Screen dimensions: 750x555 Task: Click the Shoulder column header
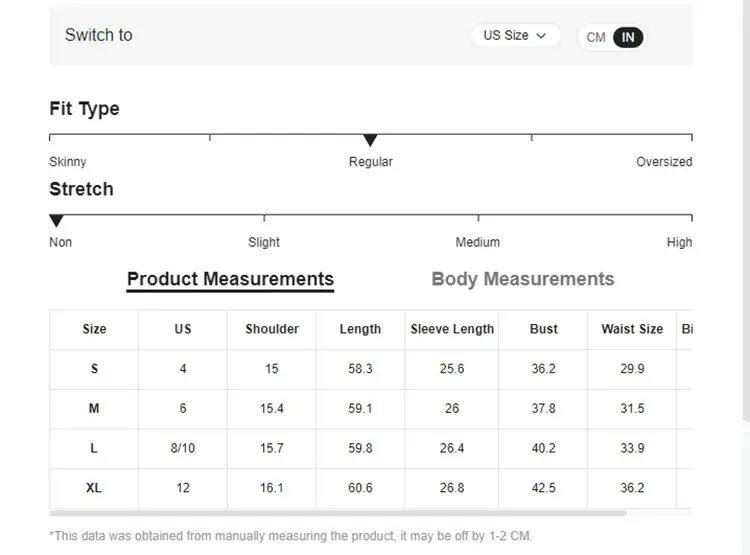pyautogui.click(x=272, y=329)
